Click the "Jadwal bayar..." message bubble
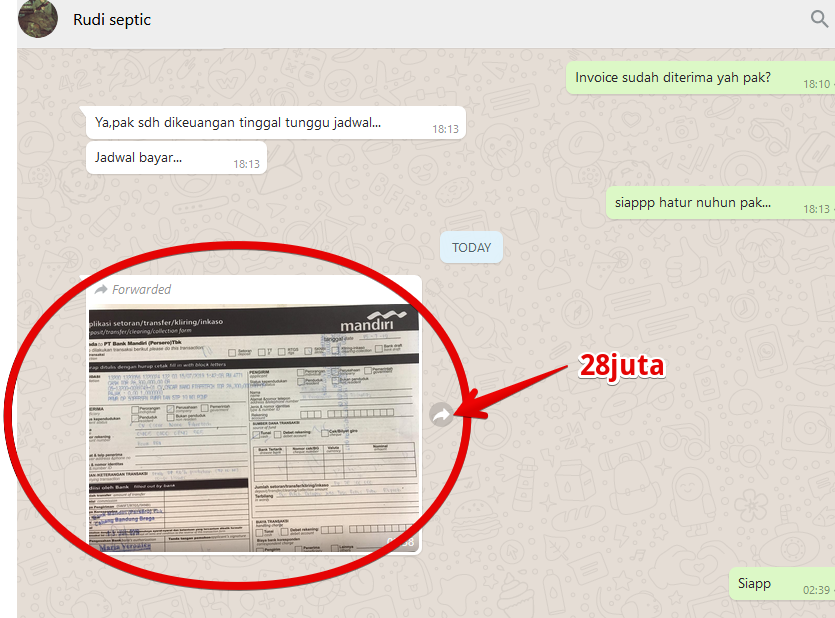835x618 pixels. [x=139, y=157]
